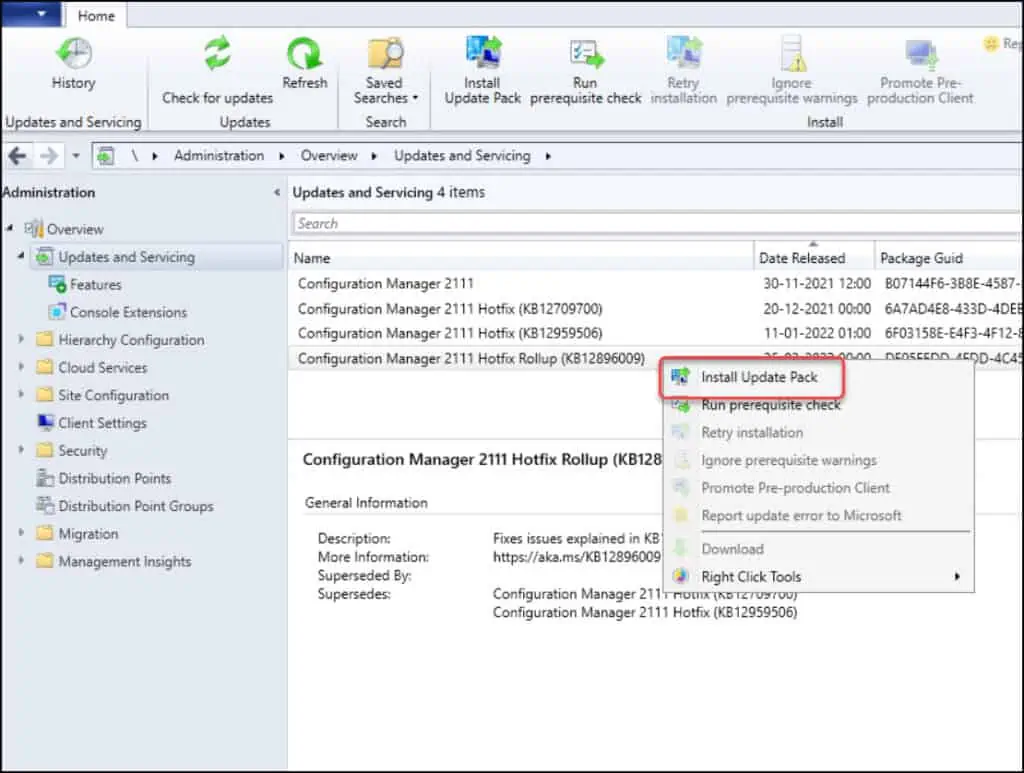1024x773 pixels.
Task: Click the Distribution Points node icon
Action: pos(45,478)
